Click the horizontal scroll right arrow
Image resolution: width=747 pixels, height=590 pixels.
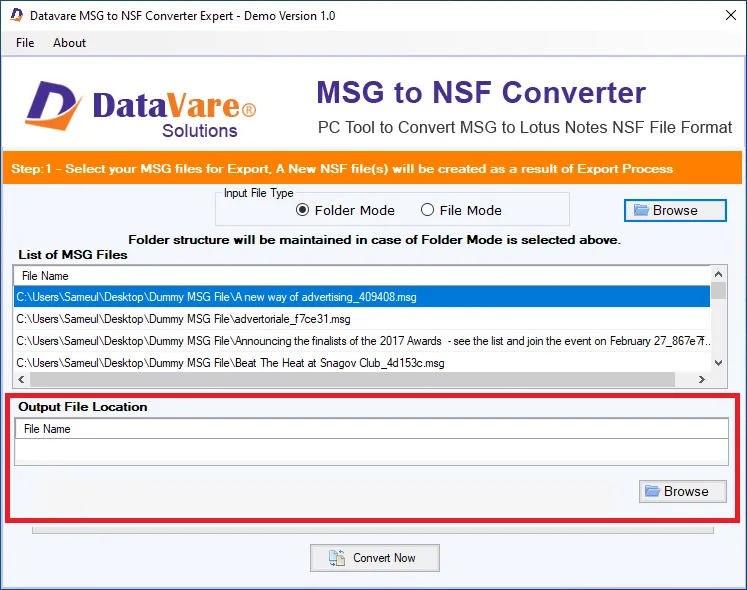pos(701,379)
